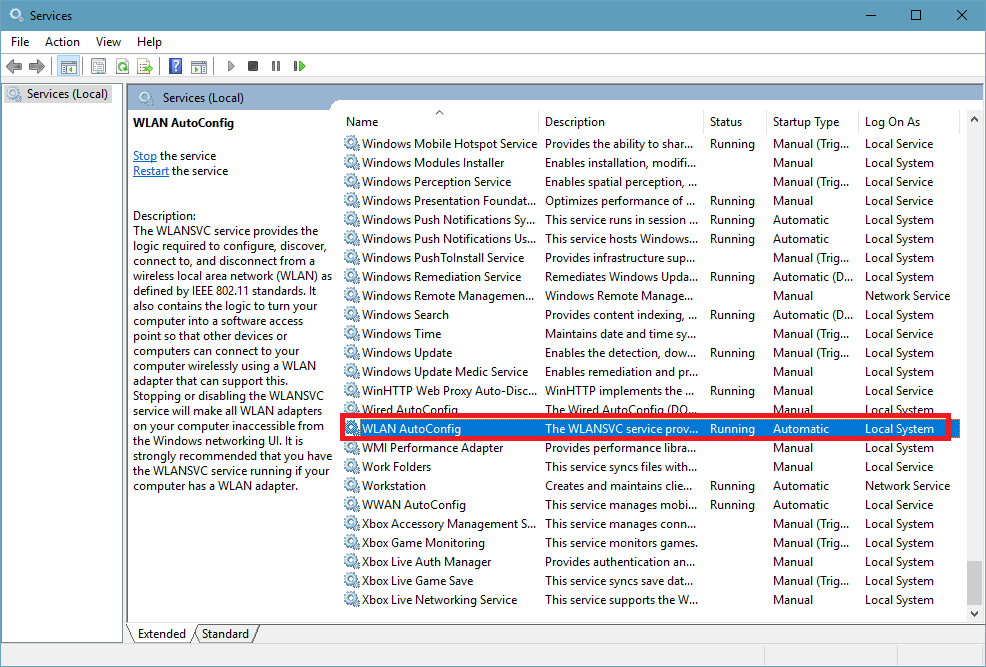Open the File menu
Screen dimensions: 986x667
[x=20, y=41]
